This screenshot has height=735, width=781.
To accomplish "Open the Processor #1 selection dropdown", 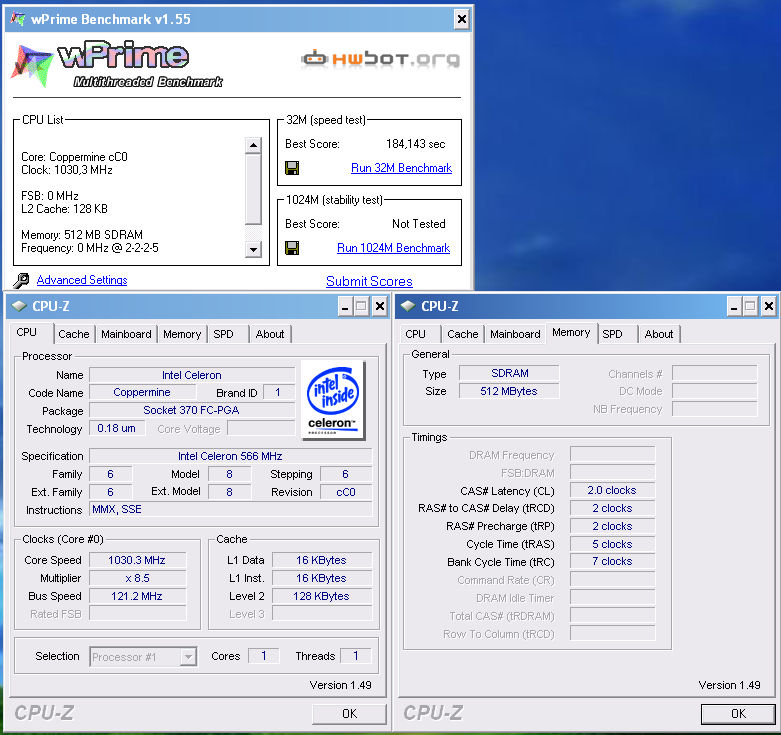I will [x=188, y=657].
